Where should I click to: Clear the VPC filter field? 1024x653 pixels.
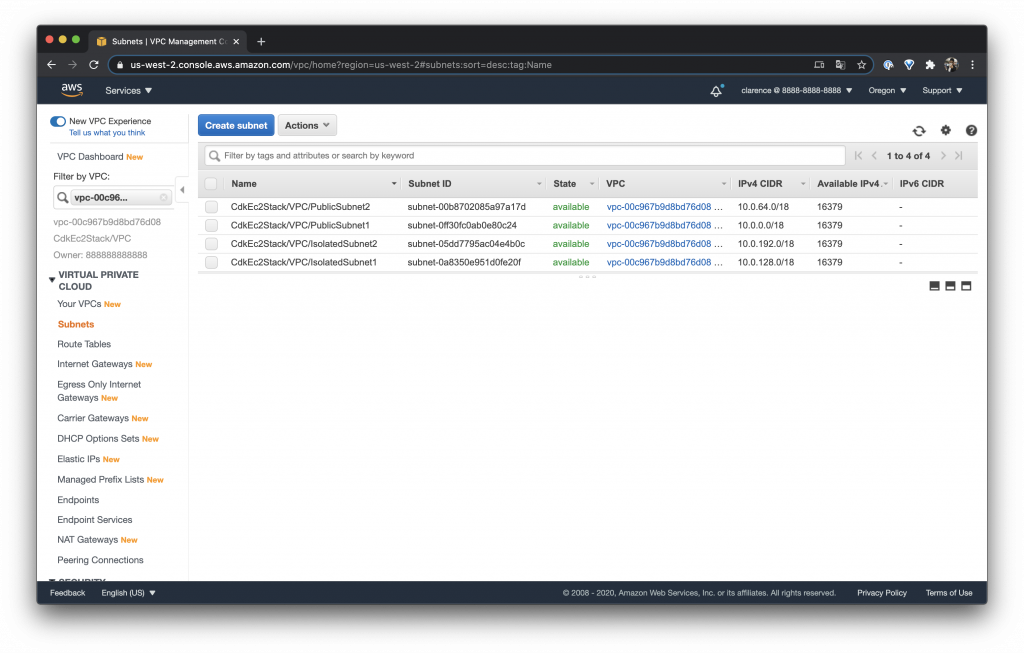coord(163,197)
